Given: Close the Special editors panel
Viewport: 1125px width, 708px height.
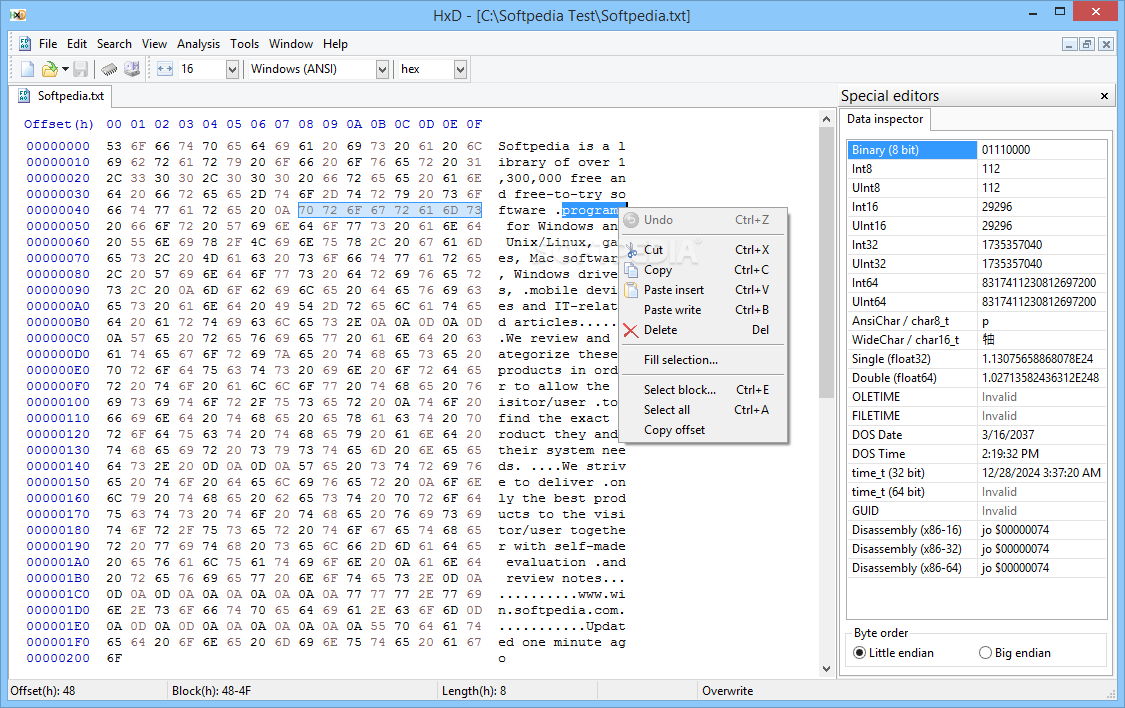Looking at the screenshot, I should click(1104, 95).
